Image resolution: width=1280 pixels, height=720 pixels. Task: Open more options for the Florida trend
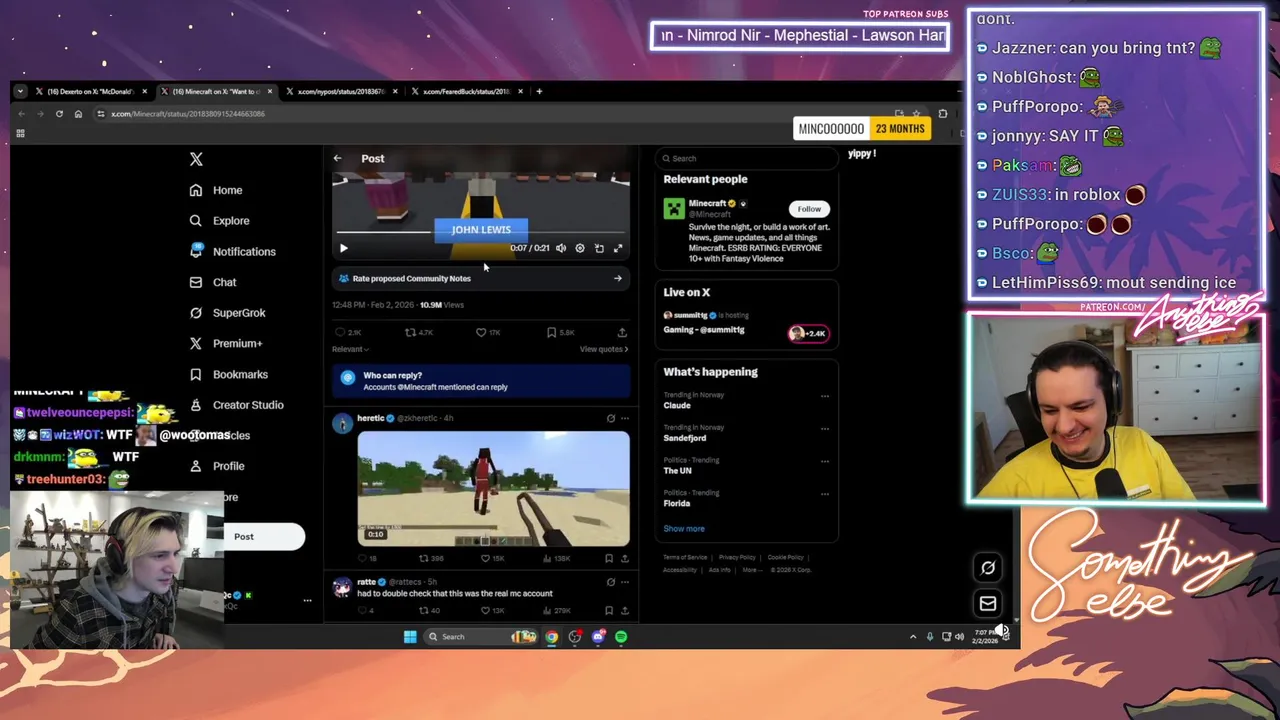tap(825, 494)
